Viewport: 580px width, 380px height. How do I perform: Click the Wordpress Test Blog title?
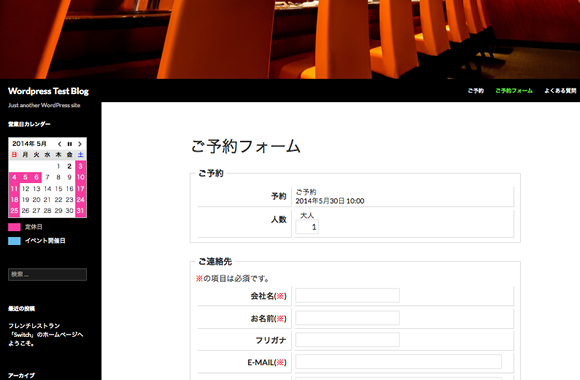[48, 91]
